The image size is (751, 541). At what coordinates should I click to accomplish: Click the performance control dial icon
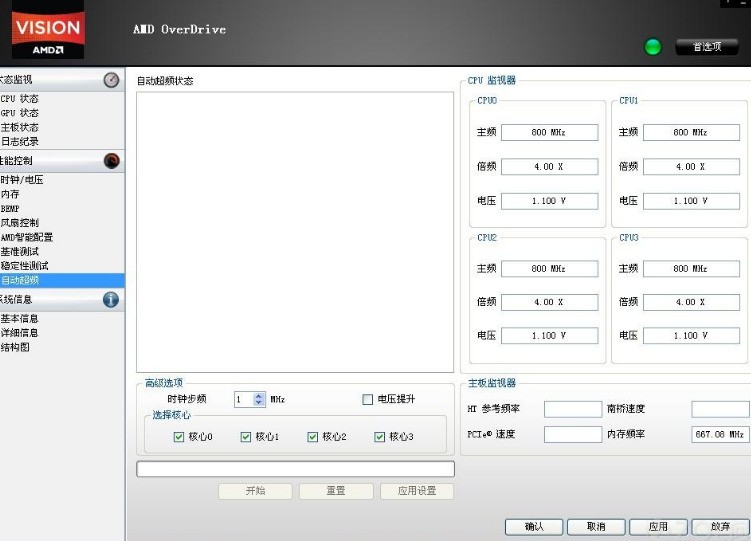(111, 161)
